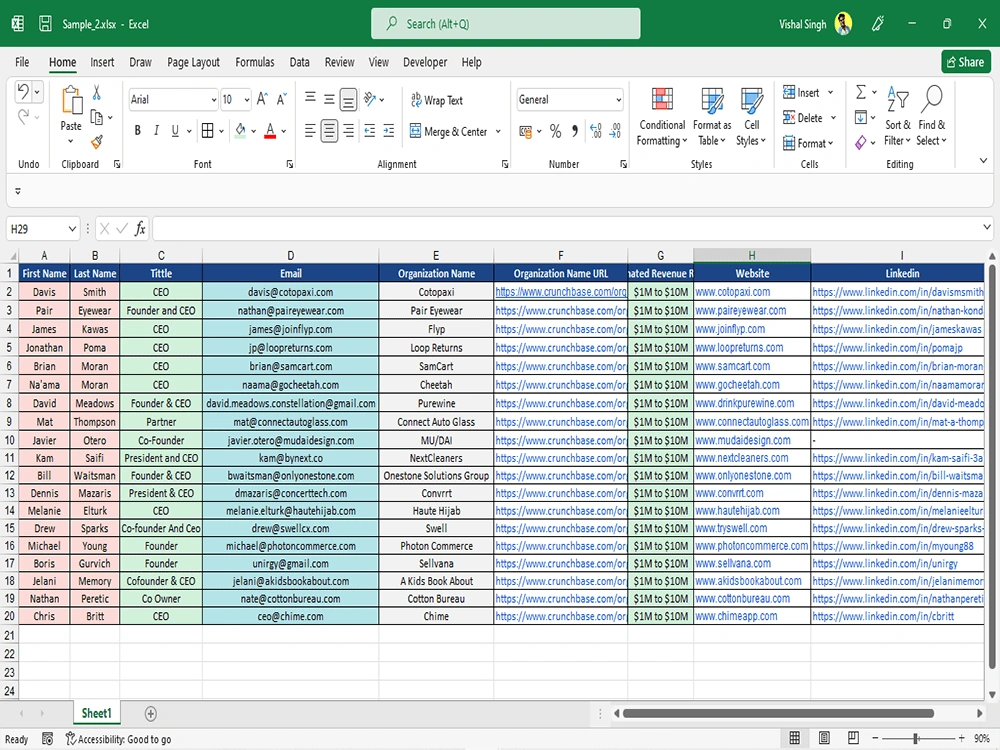This screenshot has width=1000, height=750.
Task: Toggle Align Right horizontal alignment
Action: click(348, 131)
